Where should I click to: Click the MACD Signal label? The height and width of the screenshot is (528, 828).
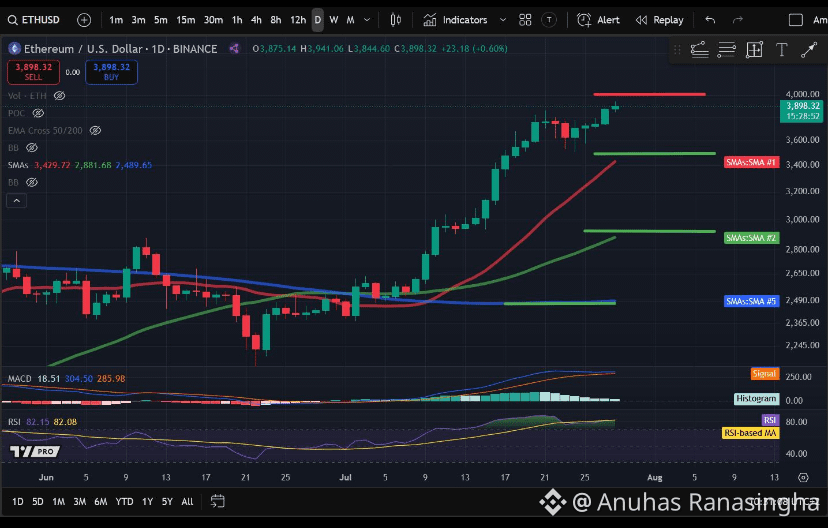click(764, 374)
